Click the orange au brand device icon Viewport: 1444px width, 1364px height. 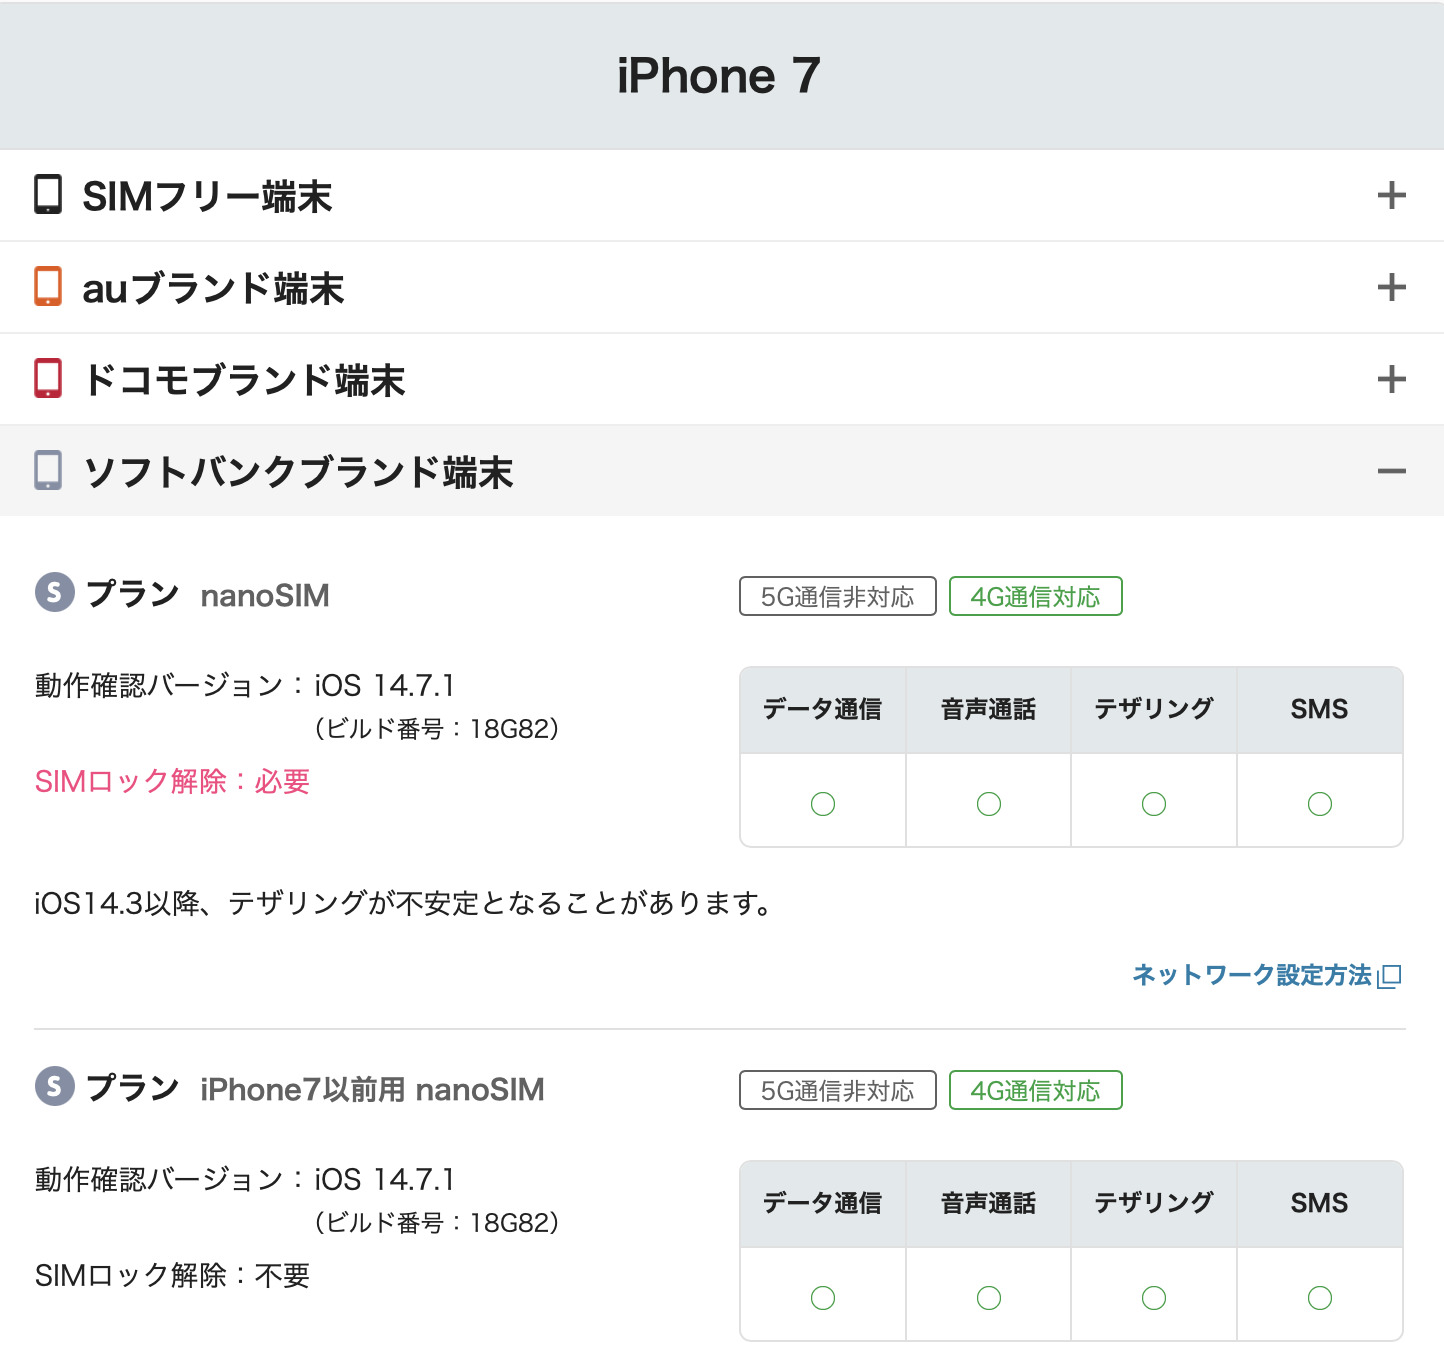[48, 287]
